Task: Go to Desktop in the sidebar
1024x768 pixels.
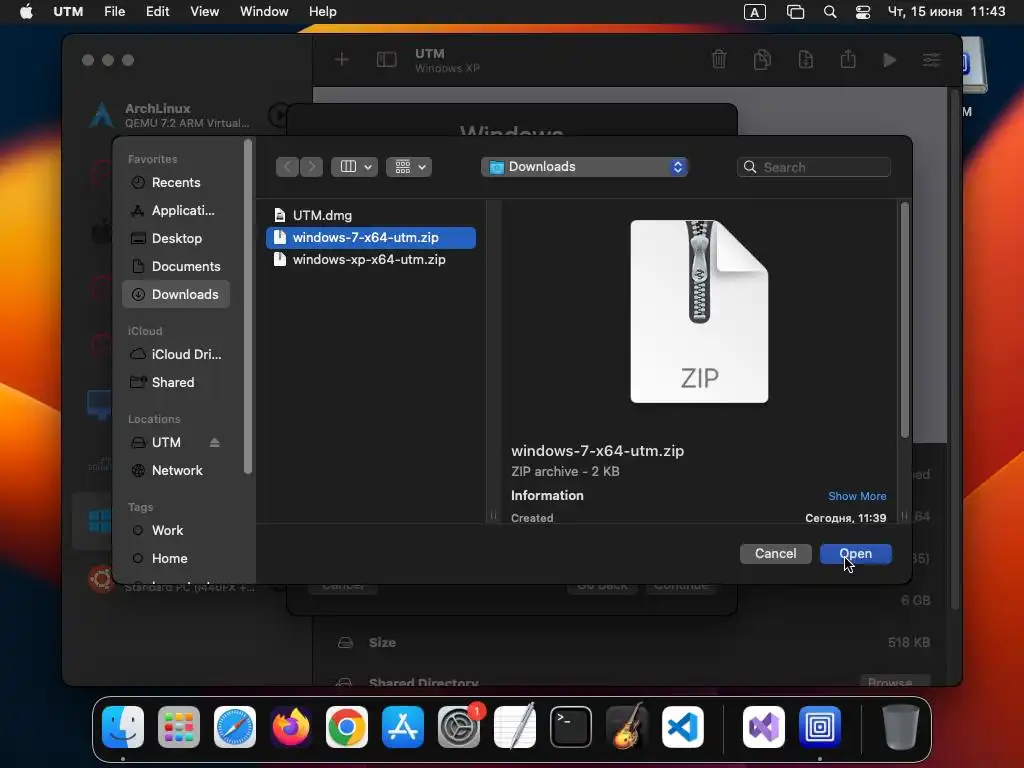Action: [176, 239]
